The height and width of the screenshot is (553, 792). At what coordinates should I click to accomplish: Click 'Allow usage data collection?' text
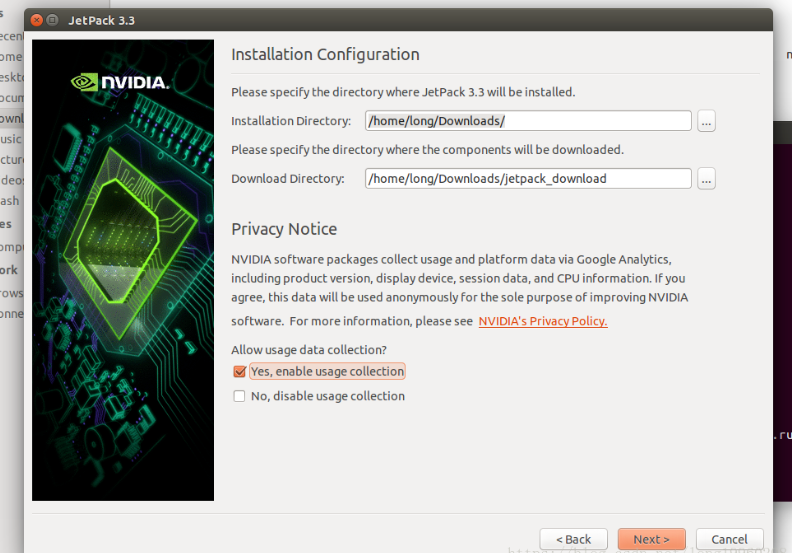click(309, 350)
